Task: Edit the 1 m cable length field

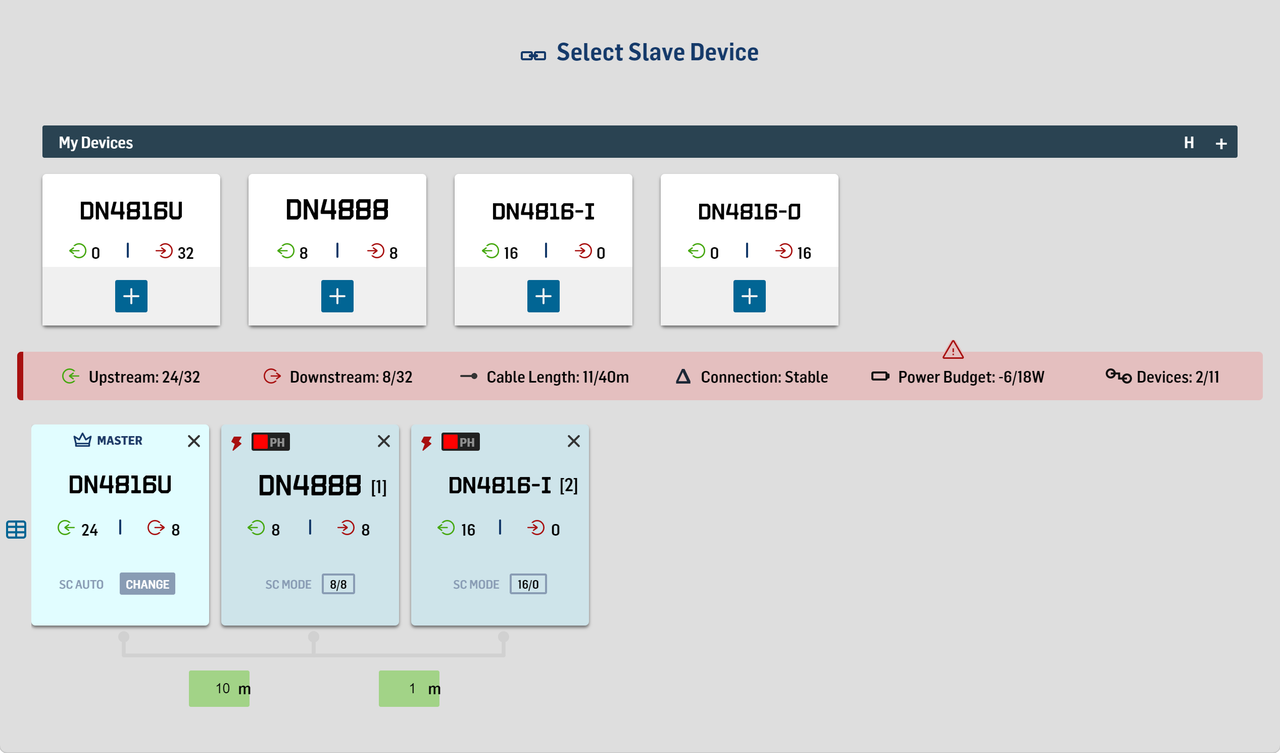Action: 409,688
